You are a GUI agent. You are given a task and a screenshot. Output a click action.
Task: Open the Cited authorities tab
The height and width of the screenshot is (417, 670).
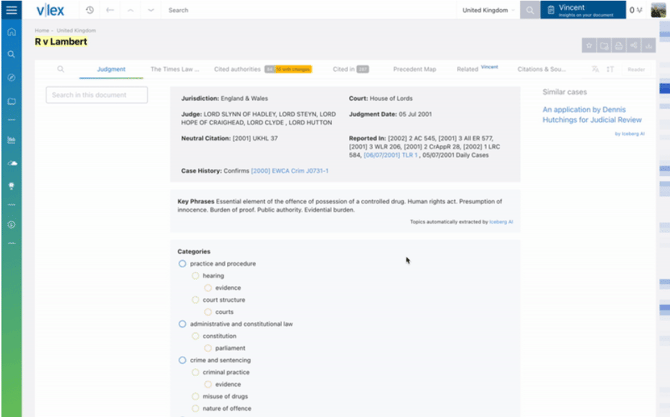pos(262,69)
